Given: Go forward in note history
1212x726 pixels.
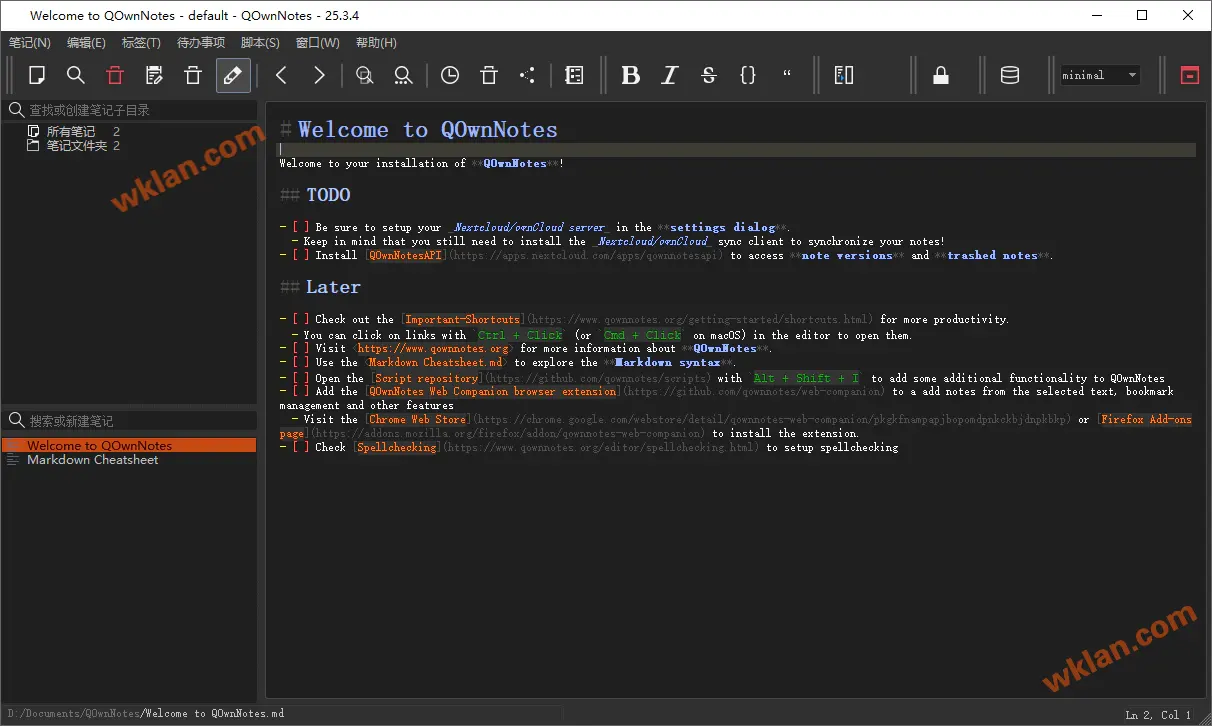Looking at the screenshot, I should click(x=319, y=75).
